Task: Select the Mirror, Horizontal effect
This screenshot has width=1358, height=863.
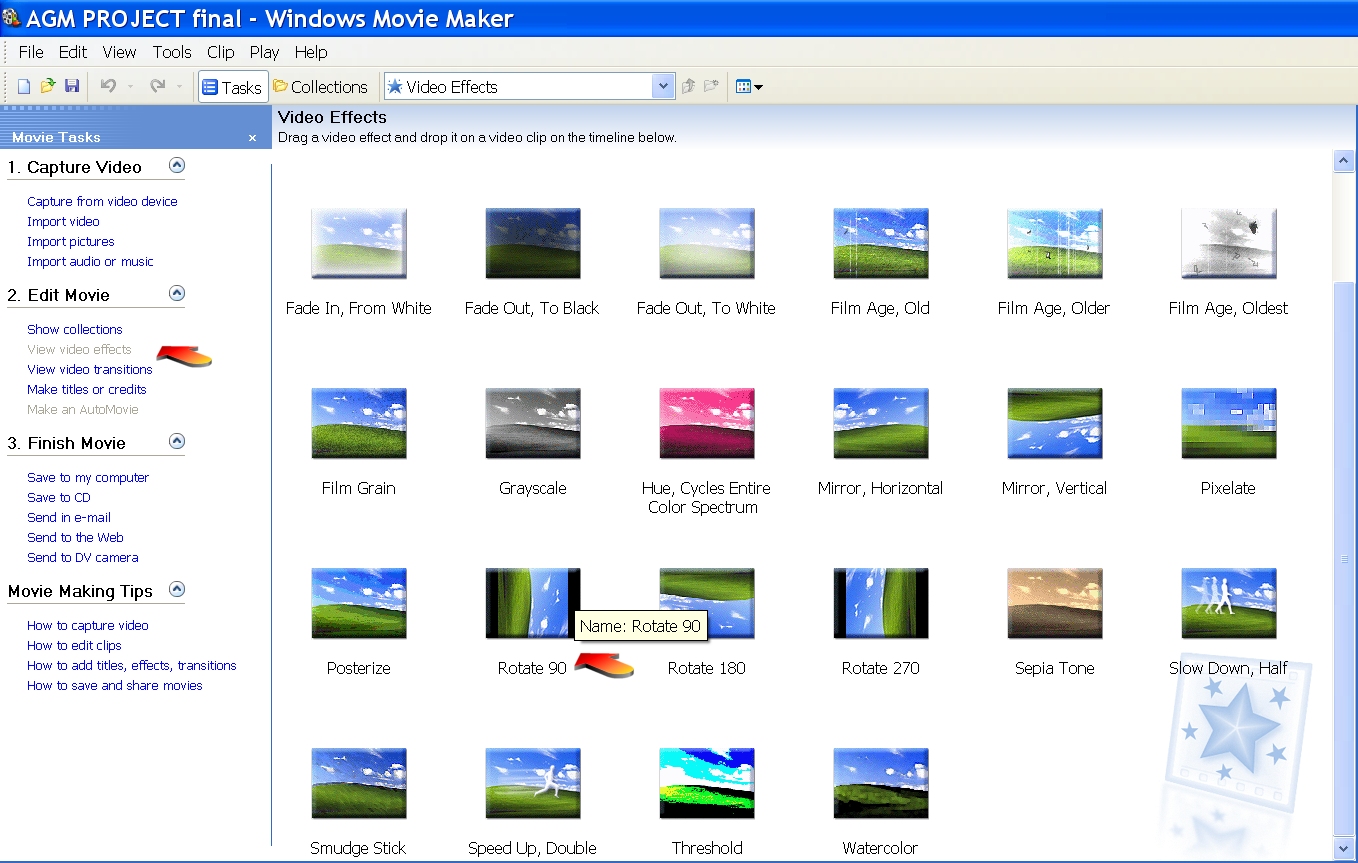Action: (881, 423)
